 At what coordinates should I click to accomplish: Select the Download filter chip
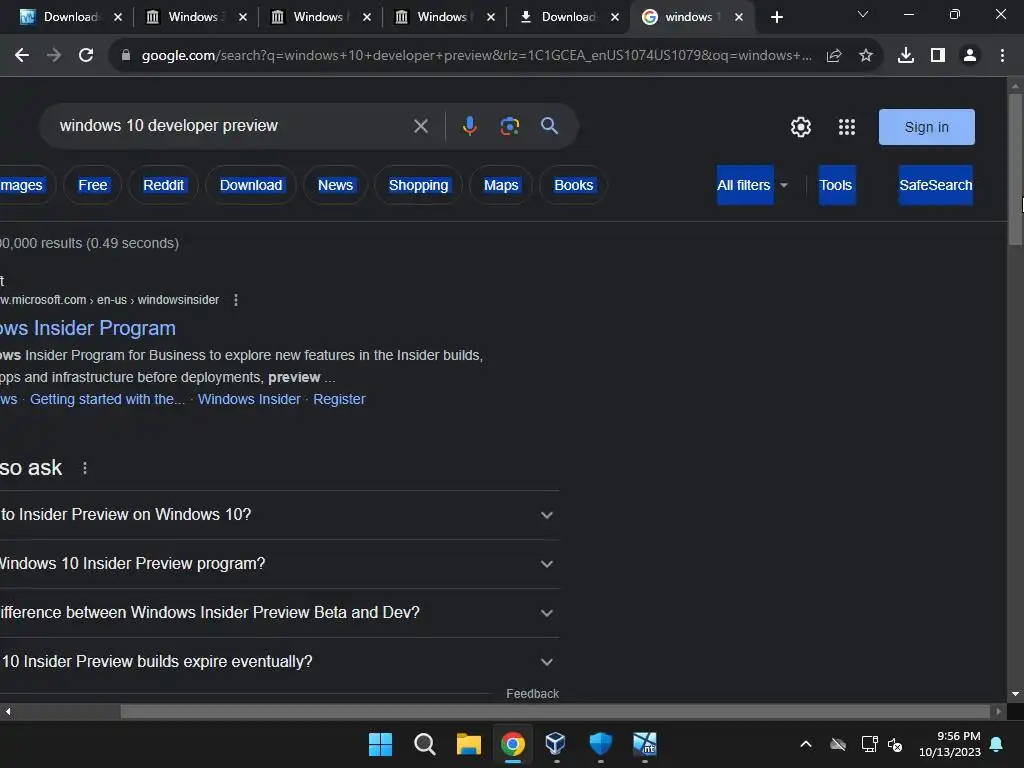[x=251, y=185]
